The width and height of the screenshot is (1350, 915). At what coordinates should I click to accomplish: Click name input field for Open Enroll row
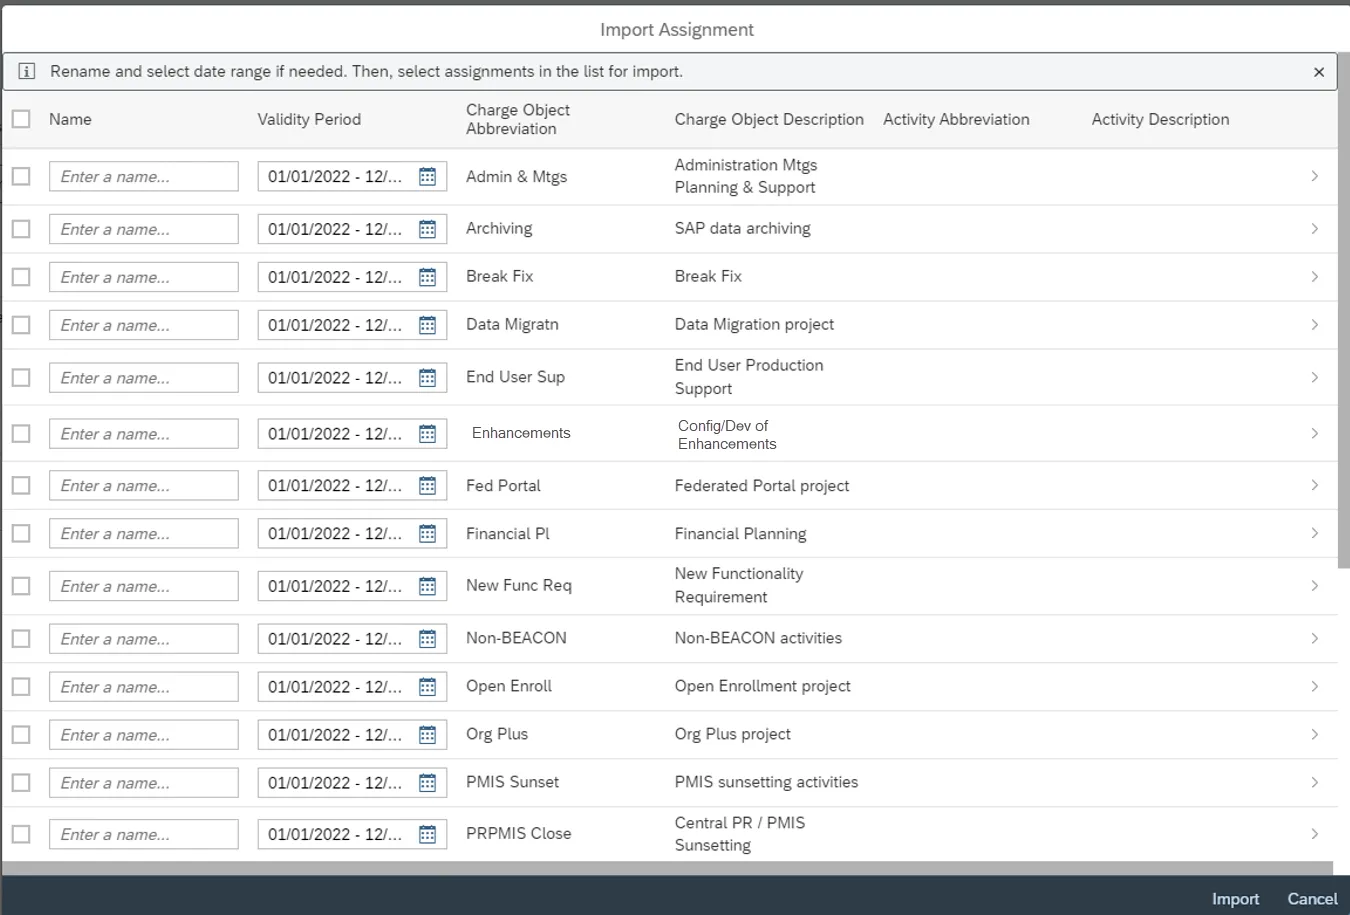pyautogui.click(x=144, y=687)
